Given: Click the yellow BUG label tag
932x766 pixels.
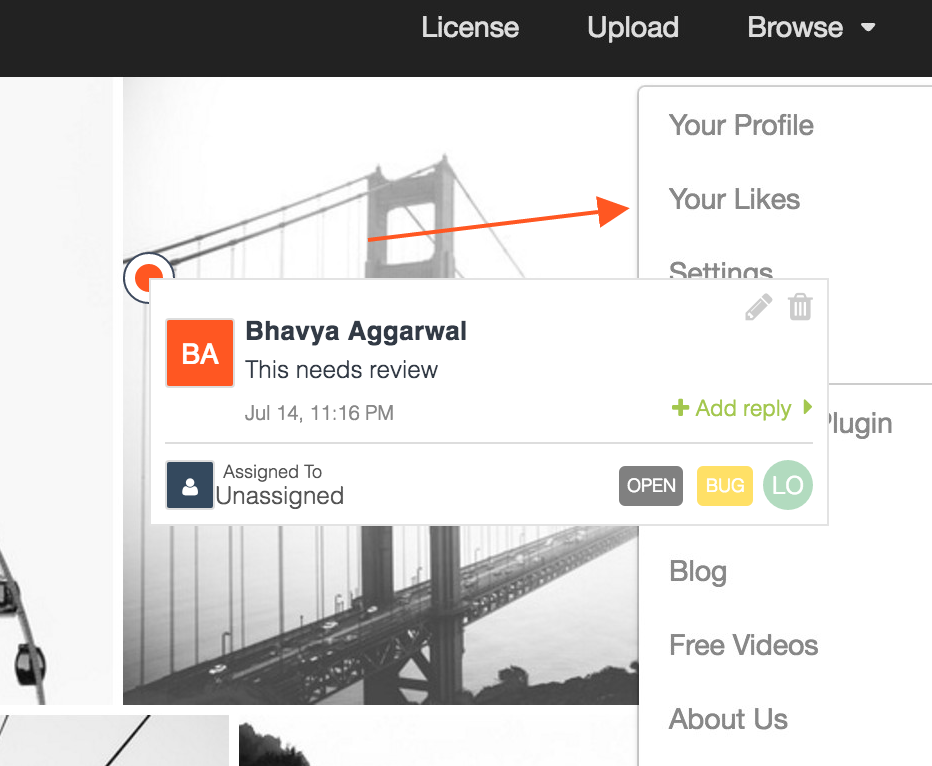Looking at the screenshot, I should pyautogui.click(x=724, y=485).
